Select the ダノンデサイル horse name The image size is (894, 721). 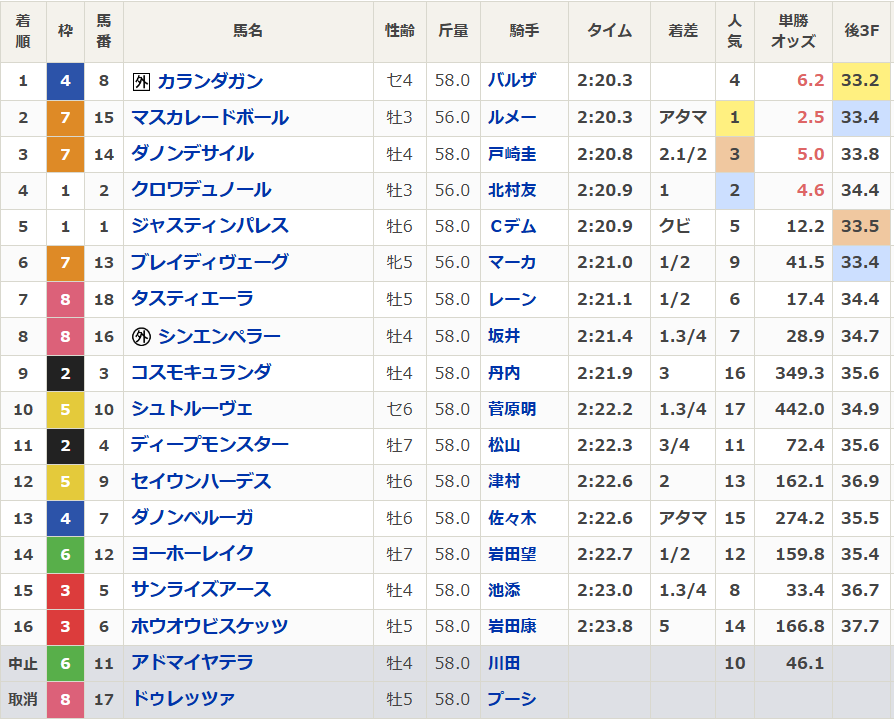tap(192, 154)
